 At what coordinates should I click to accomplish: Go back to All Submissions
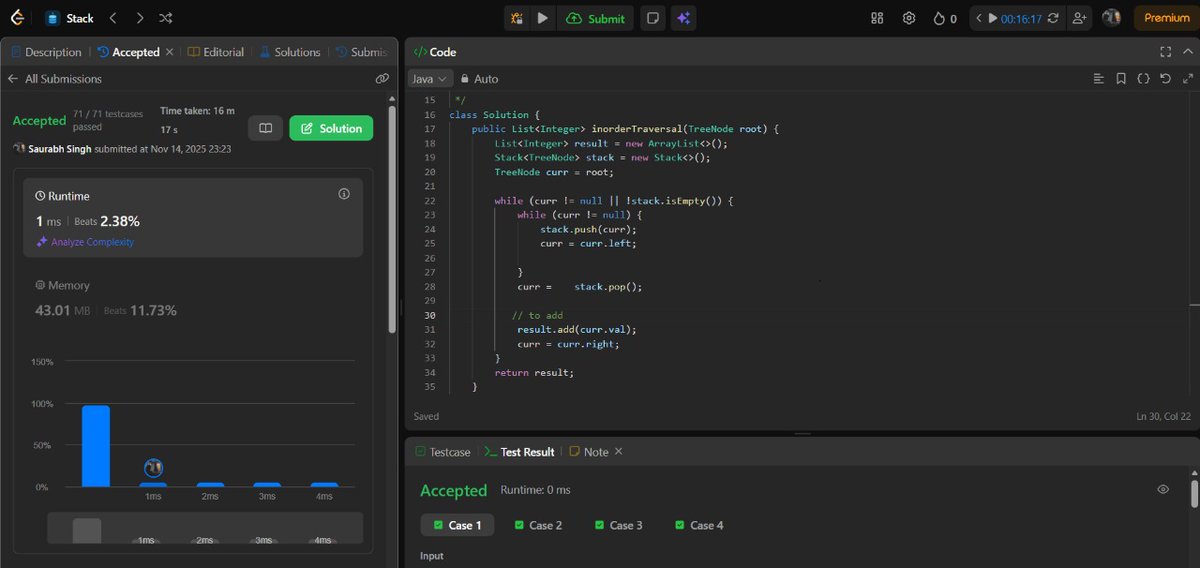click(54, 78)
